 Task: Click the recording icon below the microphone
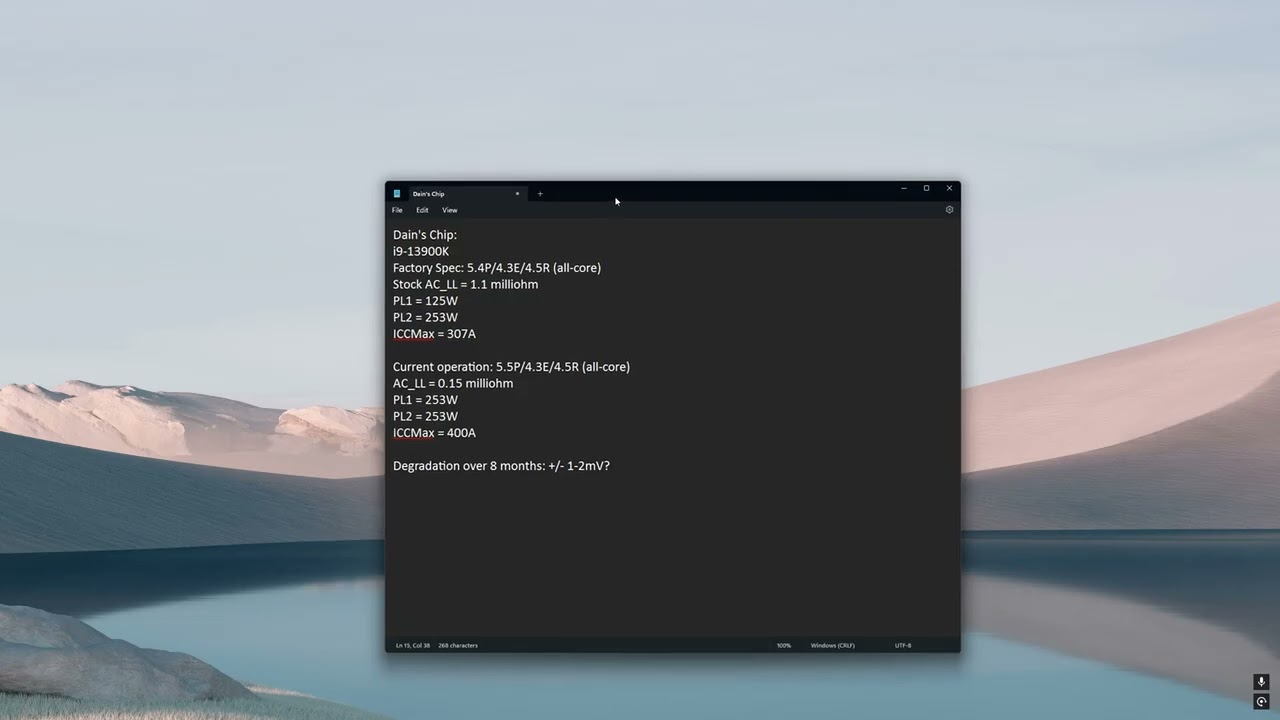point(1261,702)
